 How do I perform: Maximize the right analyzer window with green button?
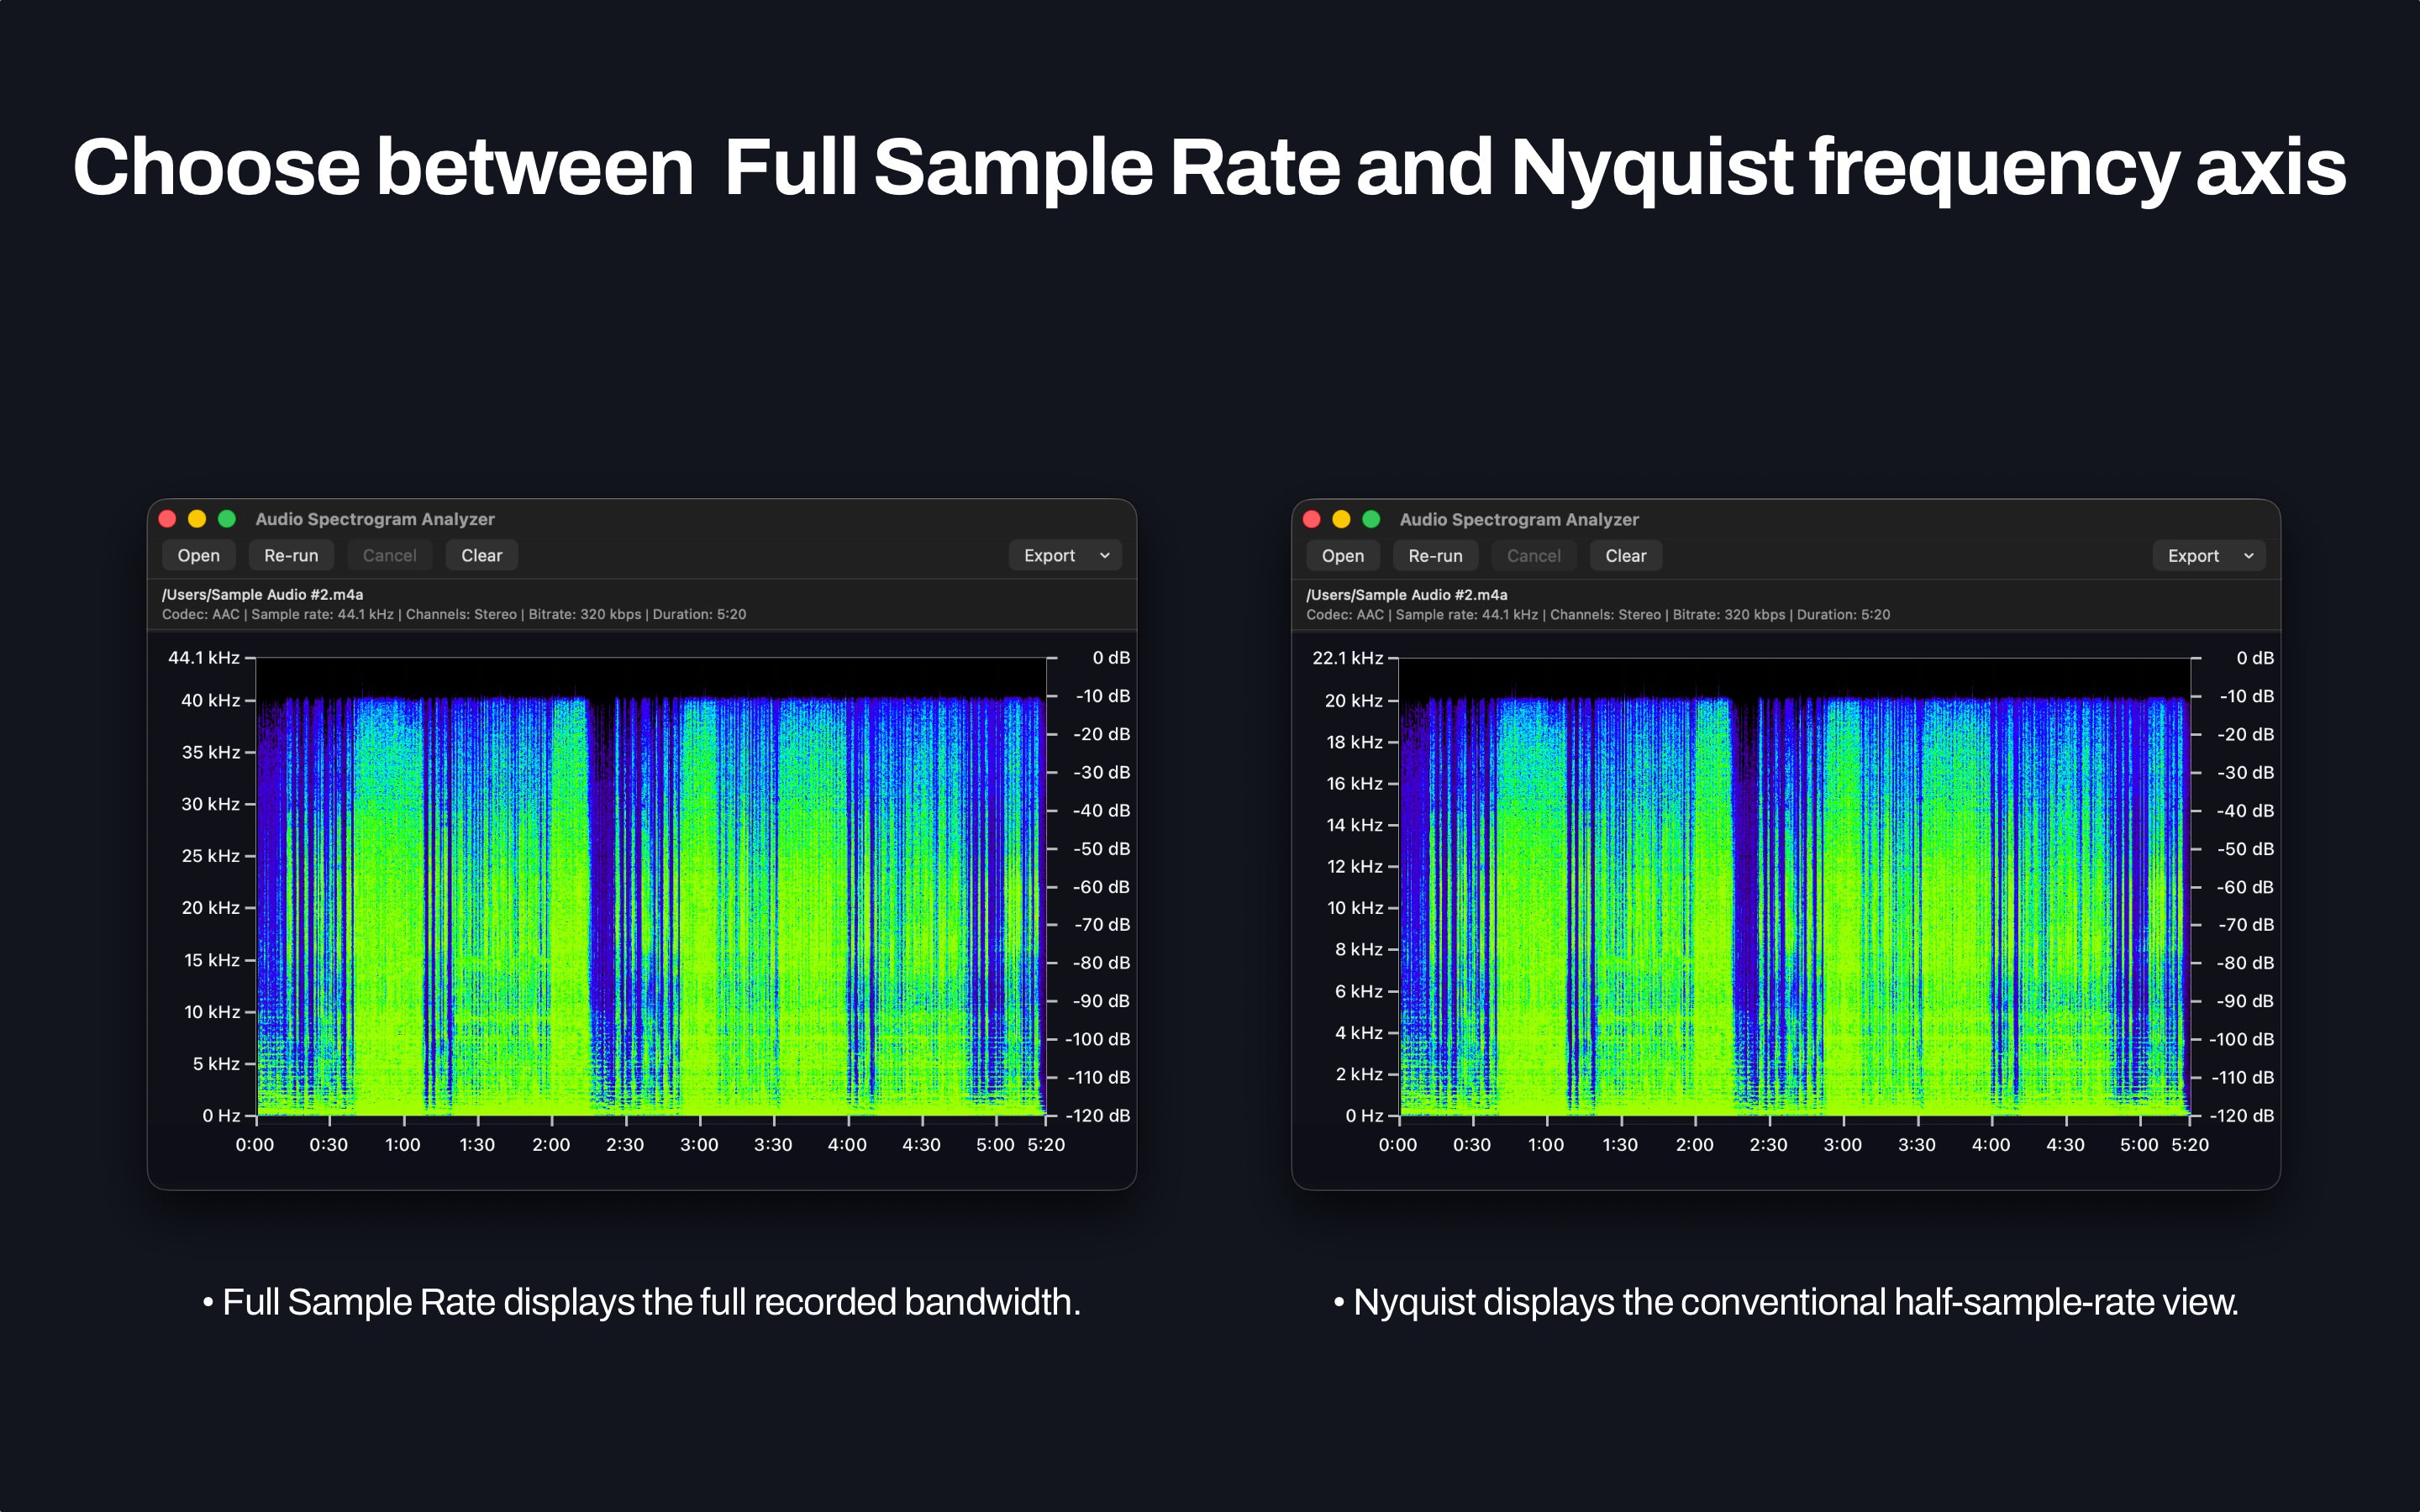click(x=1371, y=518)
